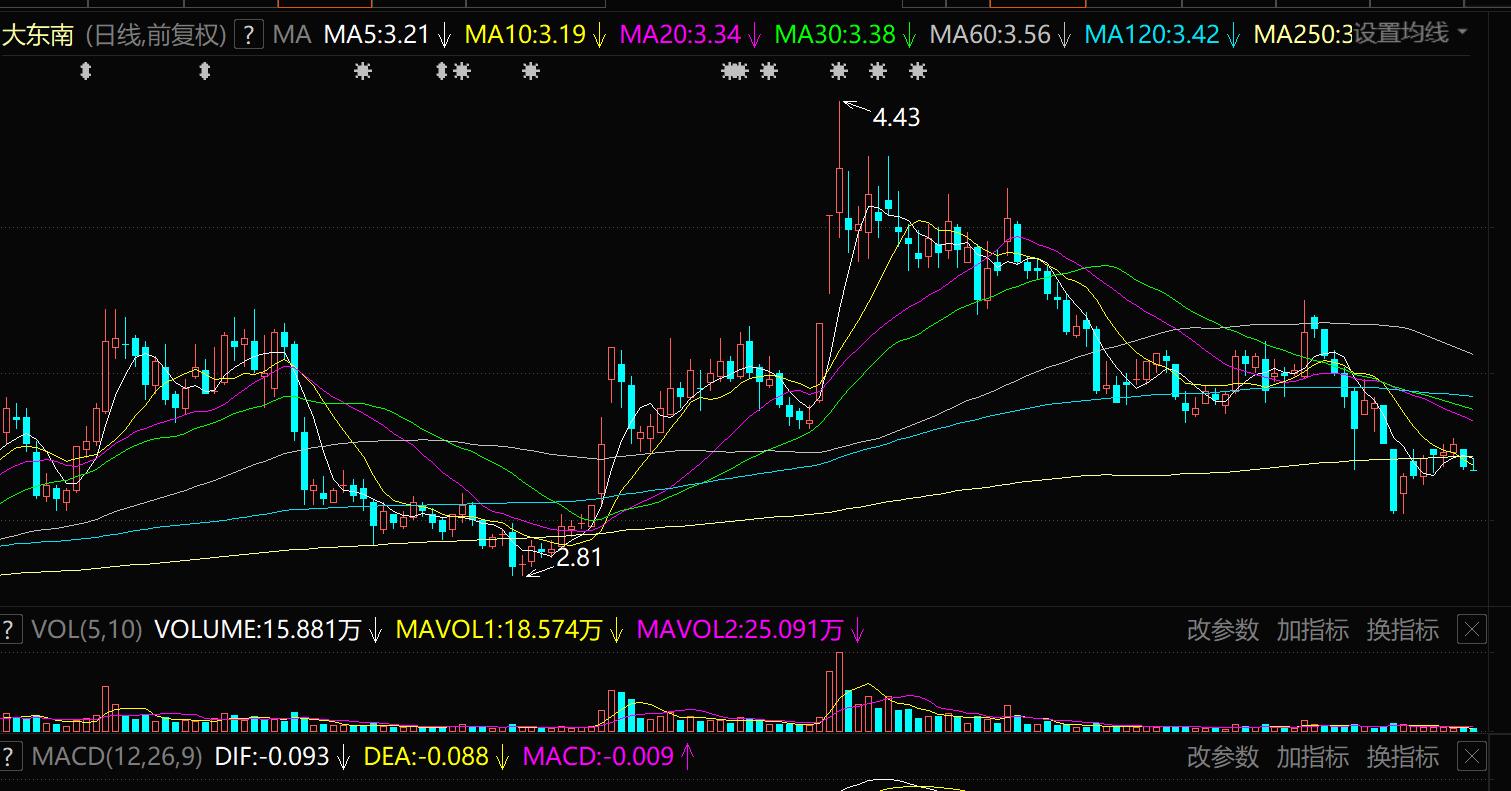Click 换指标 in the MACD panel
This screenshot has width=1511, height=791.
(1402, 757)
